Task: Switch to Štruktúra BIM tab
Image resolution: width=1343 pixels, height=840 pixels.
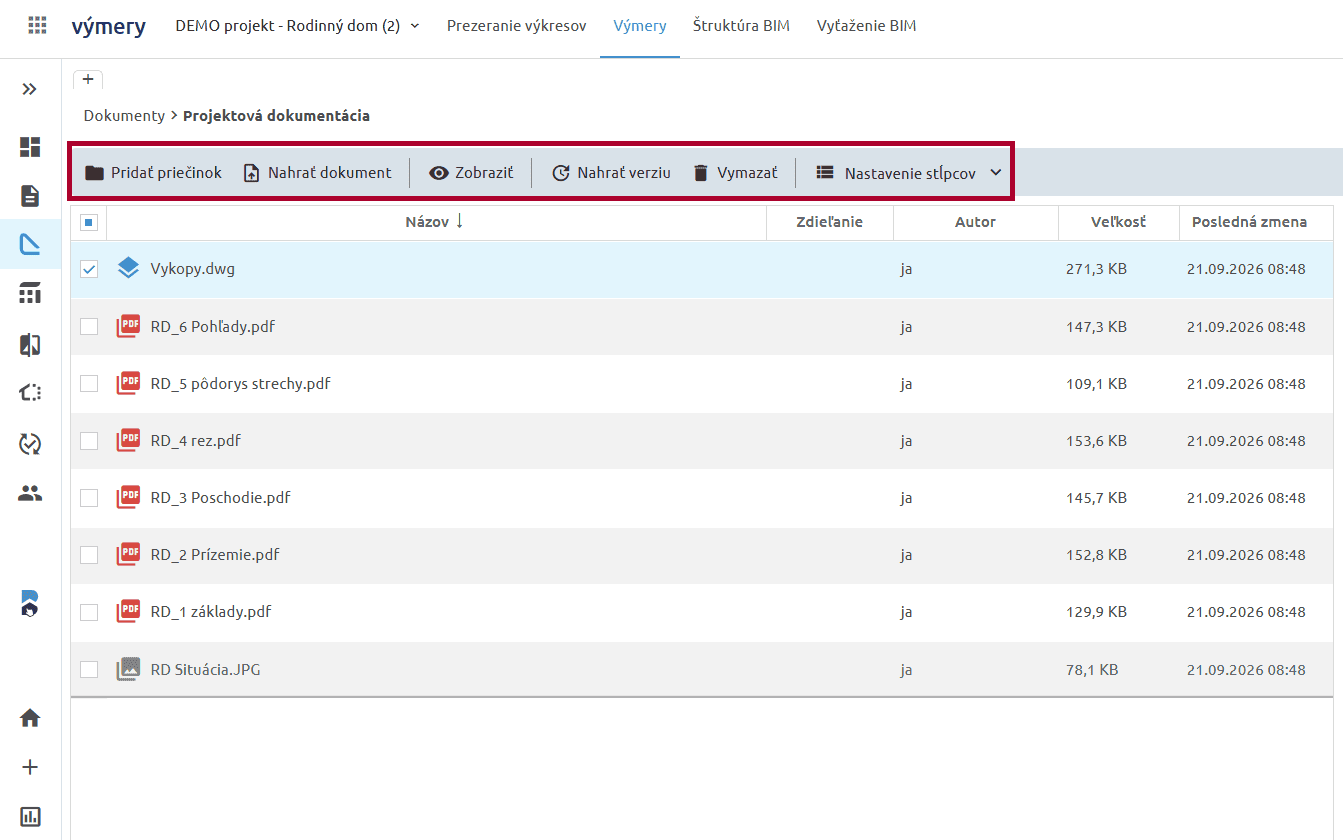Action: 741,26
